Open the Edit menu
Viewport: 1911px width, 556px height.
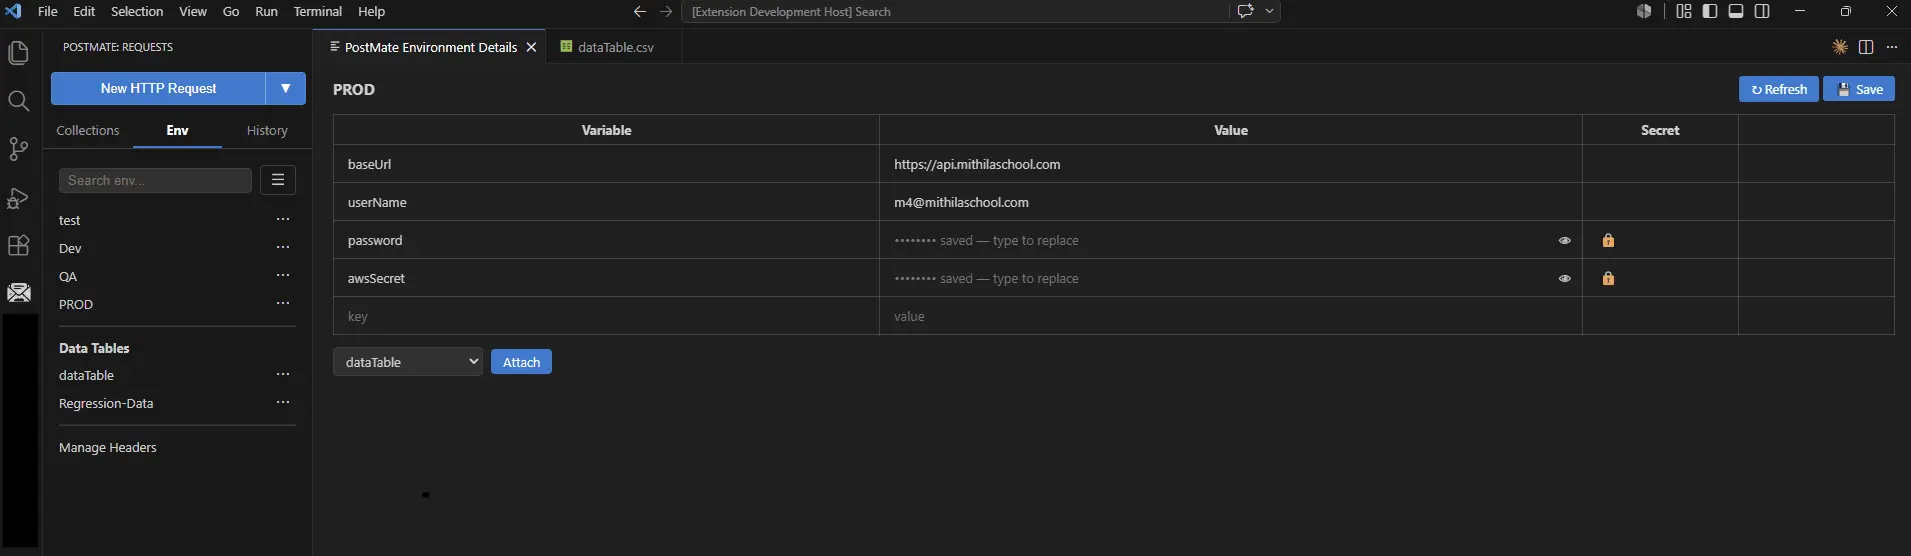click(x=84, y=12)
